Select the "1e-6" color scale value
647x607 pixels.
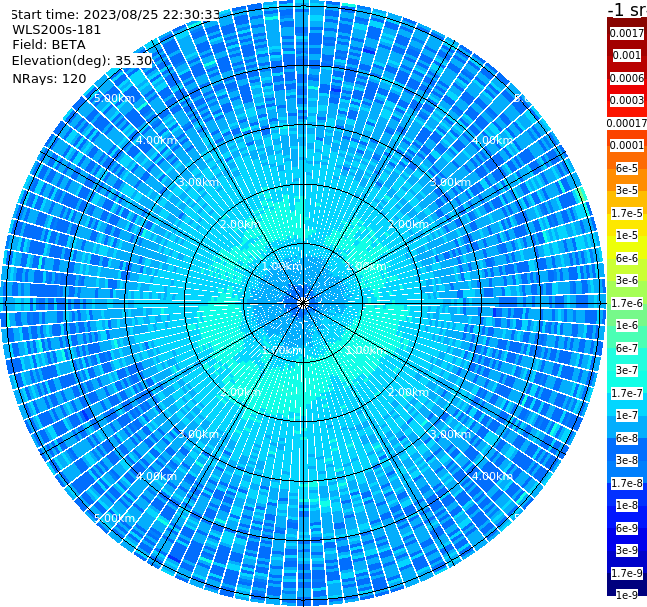(627, 325)
